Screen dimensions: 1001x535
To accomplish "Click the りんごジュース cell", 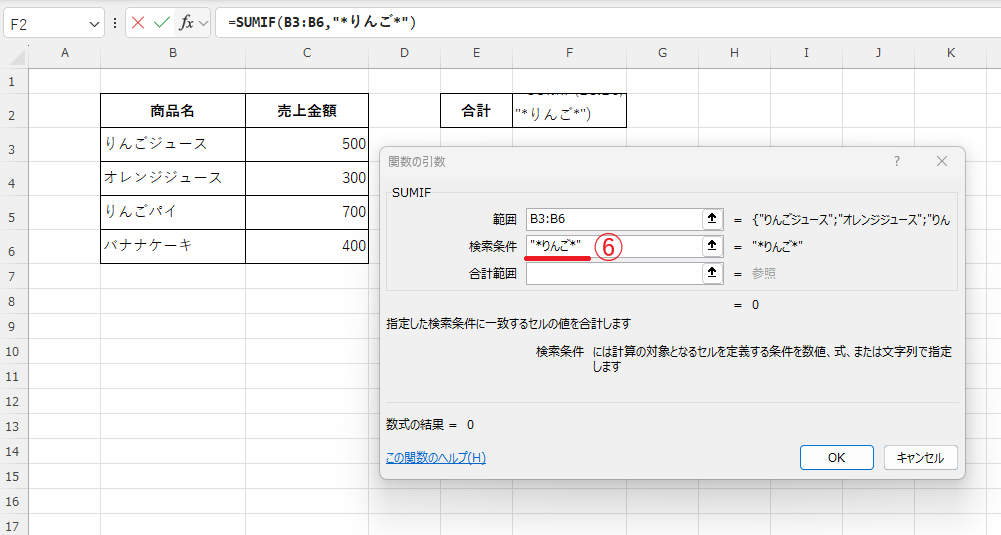I will 173,144.
